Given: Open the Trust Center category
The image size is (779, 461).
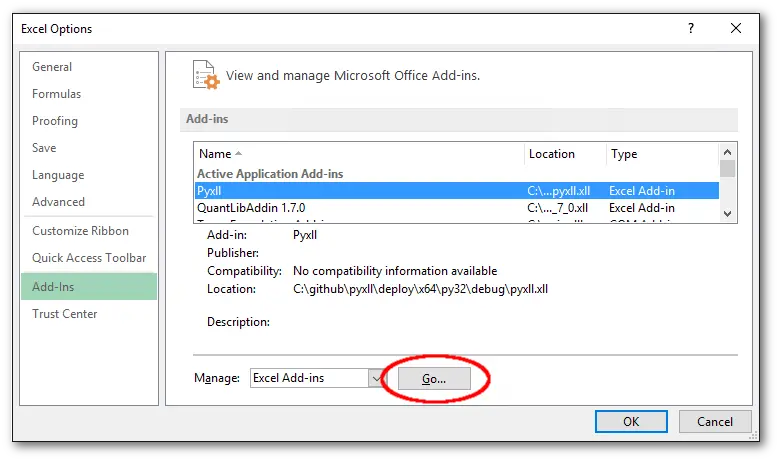Looking at the screenshot, I should pos(65,313).
